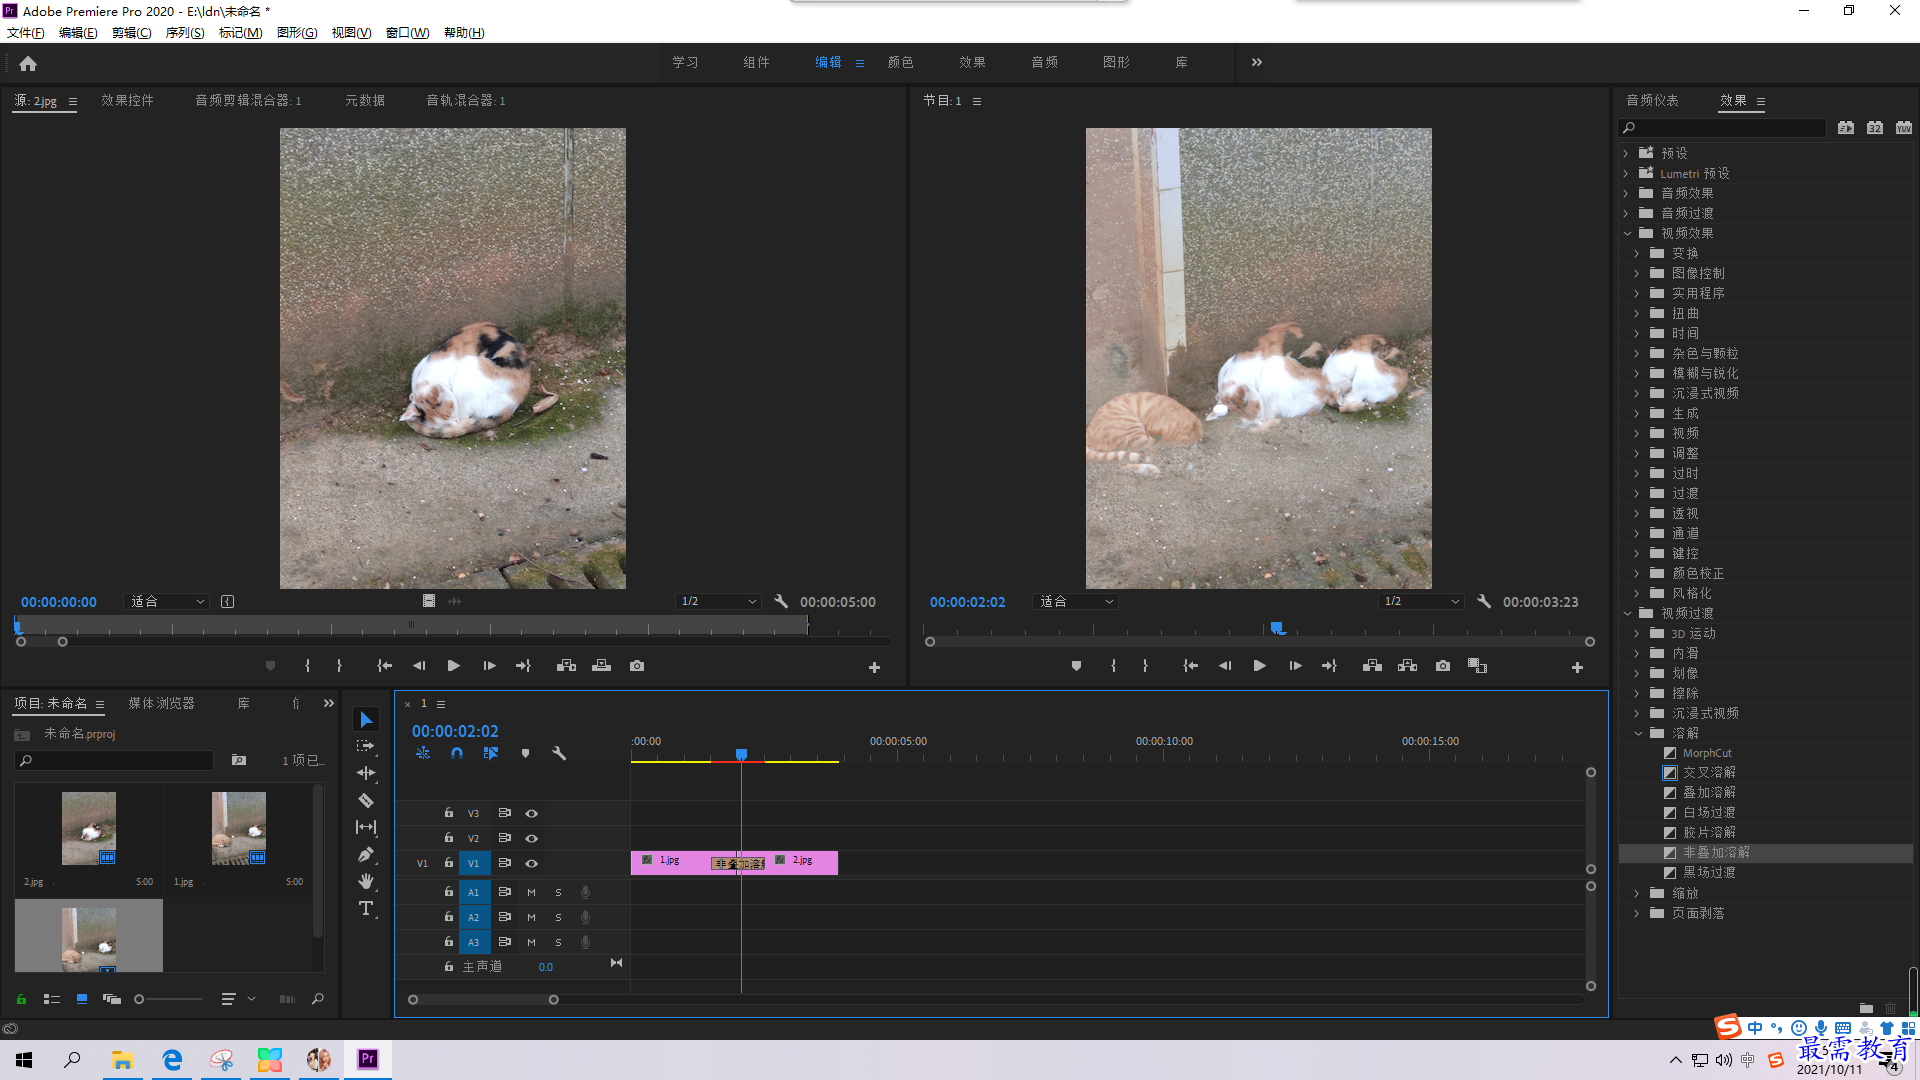Collapse the 溶解 transitions folder
The image size is (1920, 1080).
1638,734
